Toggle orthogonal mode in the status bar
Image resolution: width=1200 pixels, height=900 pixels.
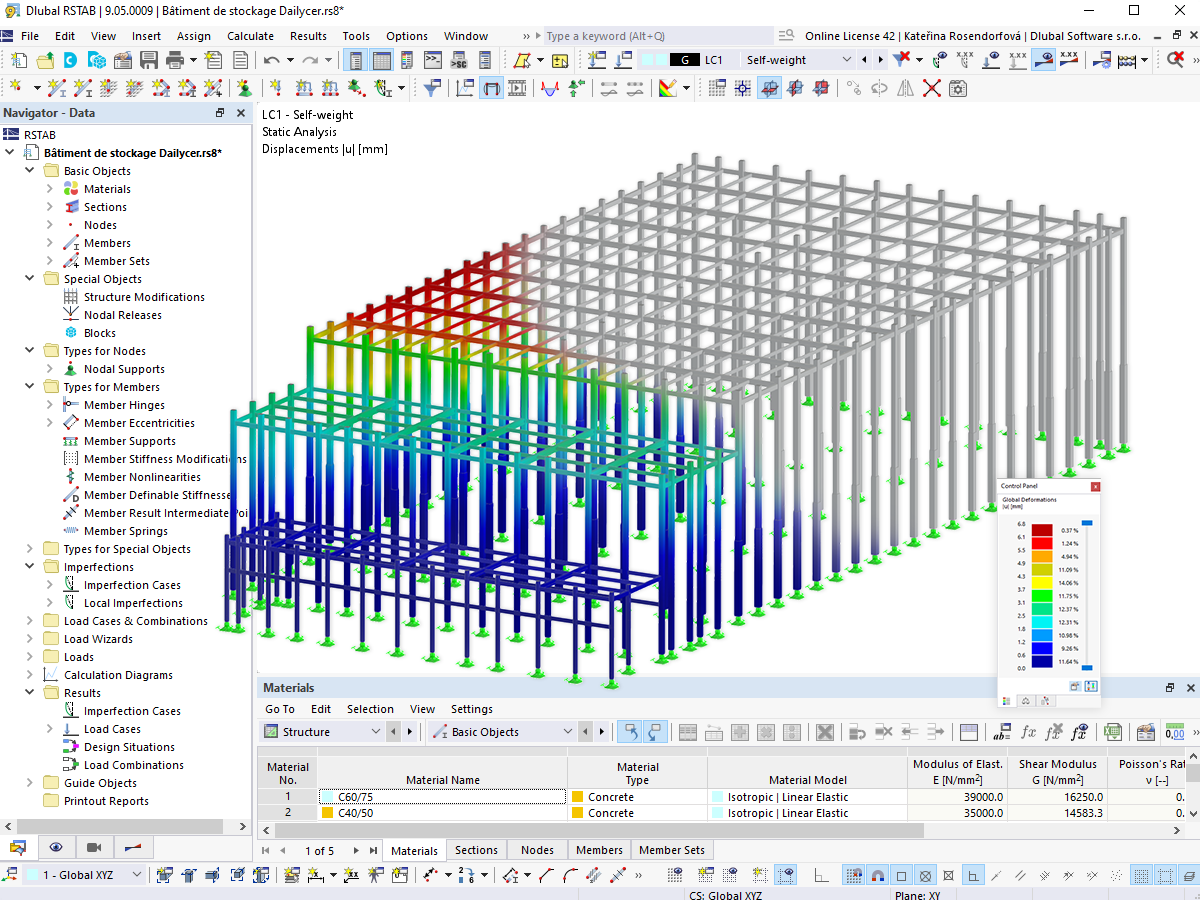click(971, 874)
